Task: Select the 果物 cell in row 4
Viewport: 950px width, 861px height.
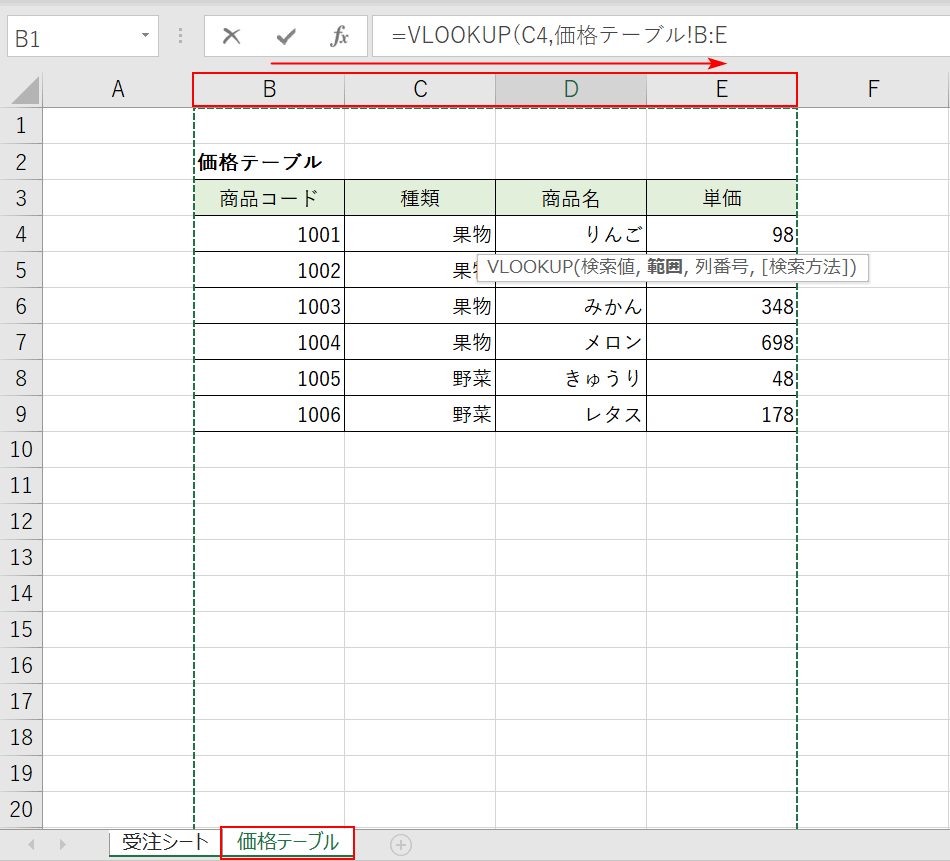Action: 420,234
